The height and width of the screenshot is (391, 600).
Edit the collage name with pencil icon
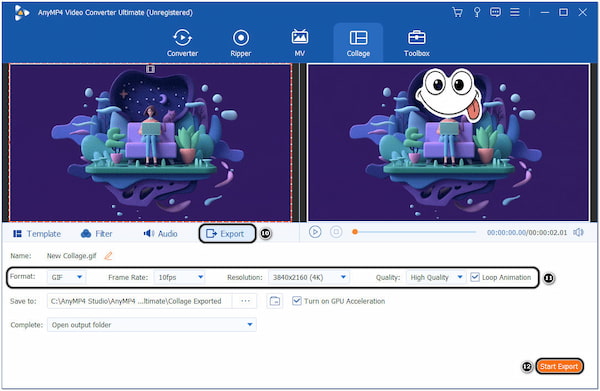point(109,256)
